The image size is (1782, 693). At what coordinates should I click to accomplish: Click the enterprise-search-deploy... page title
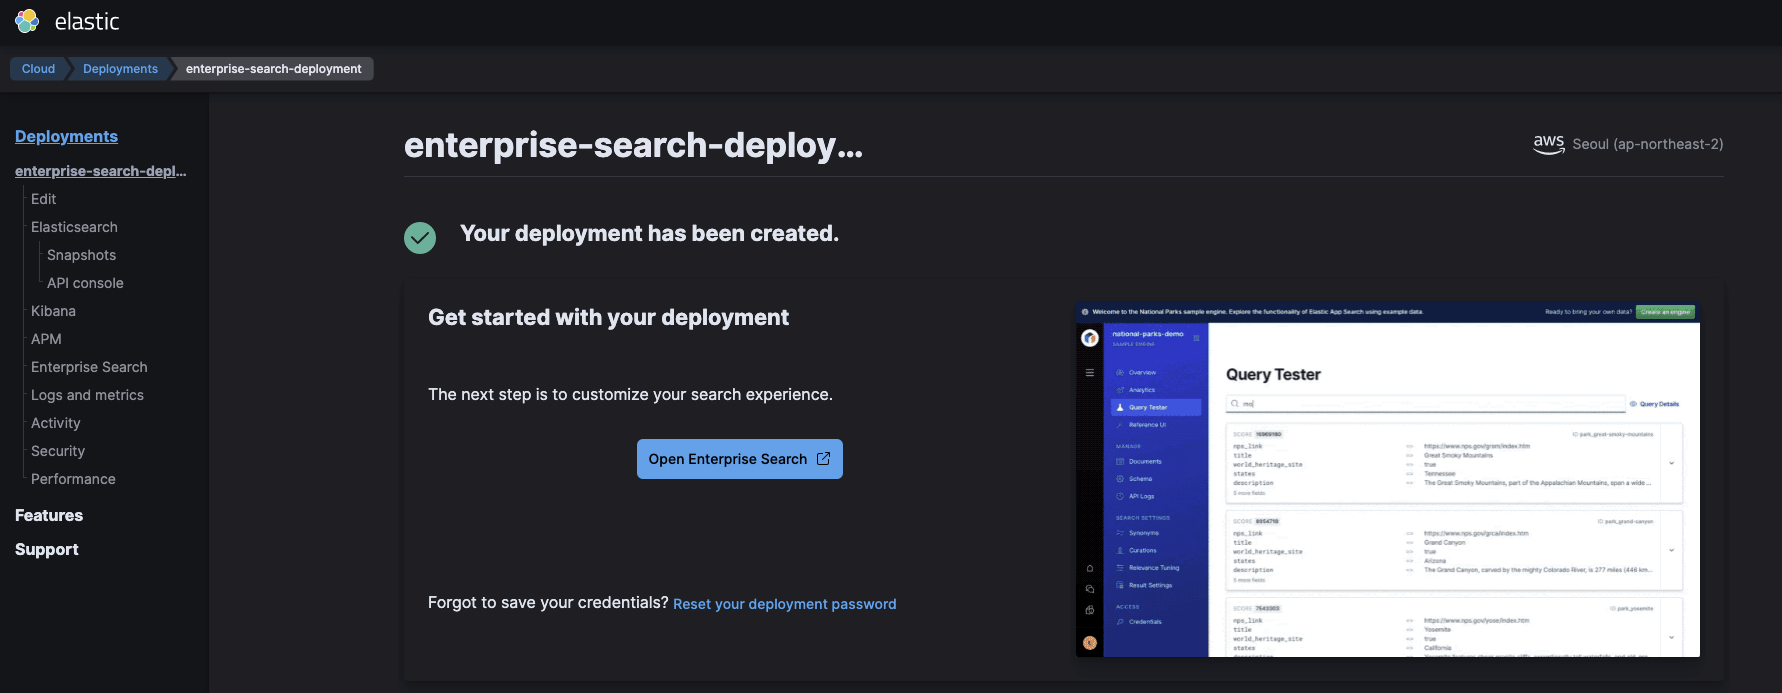[x=633, y=146]
